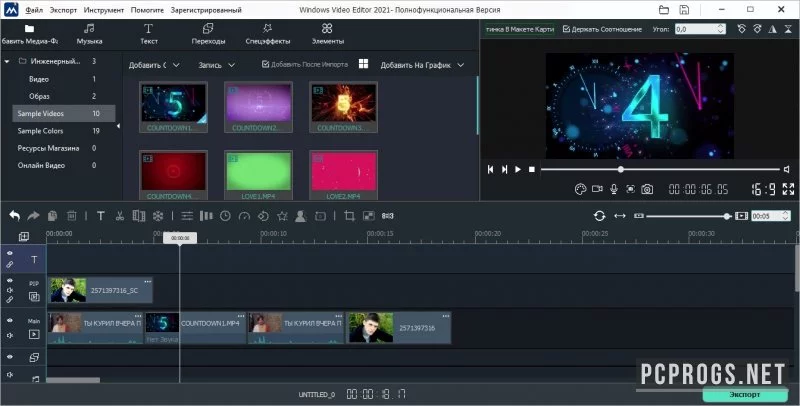Click the add text T tool in timeline toolbar

pyautogui.click(x=101, y=216)
